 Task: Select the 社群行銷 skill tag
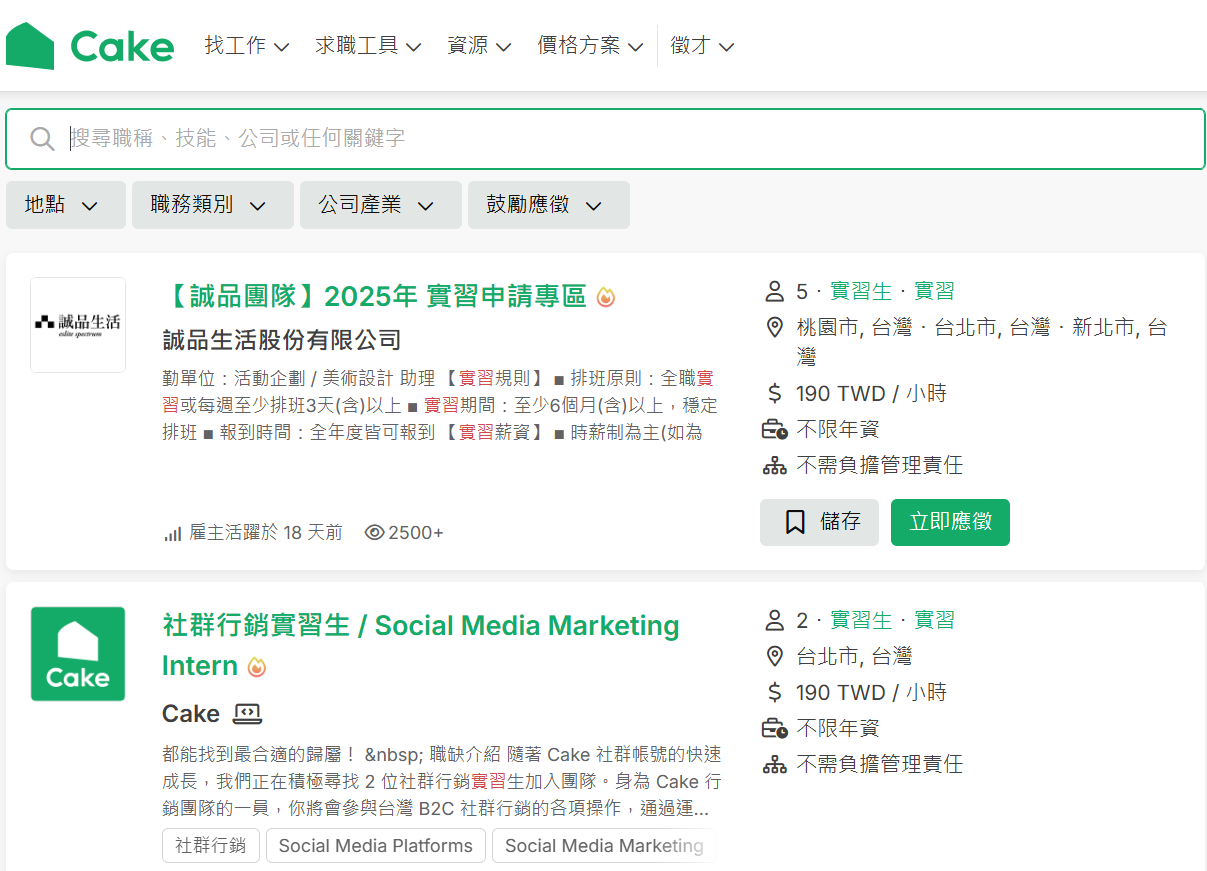211,845
